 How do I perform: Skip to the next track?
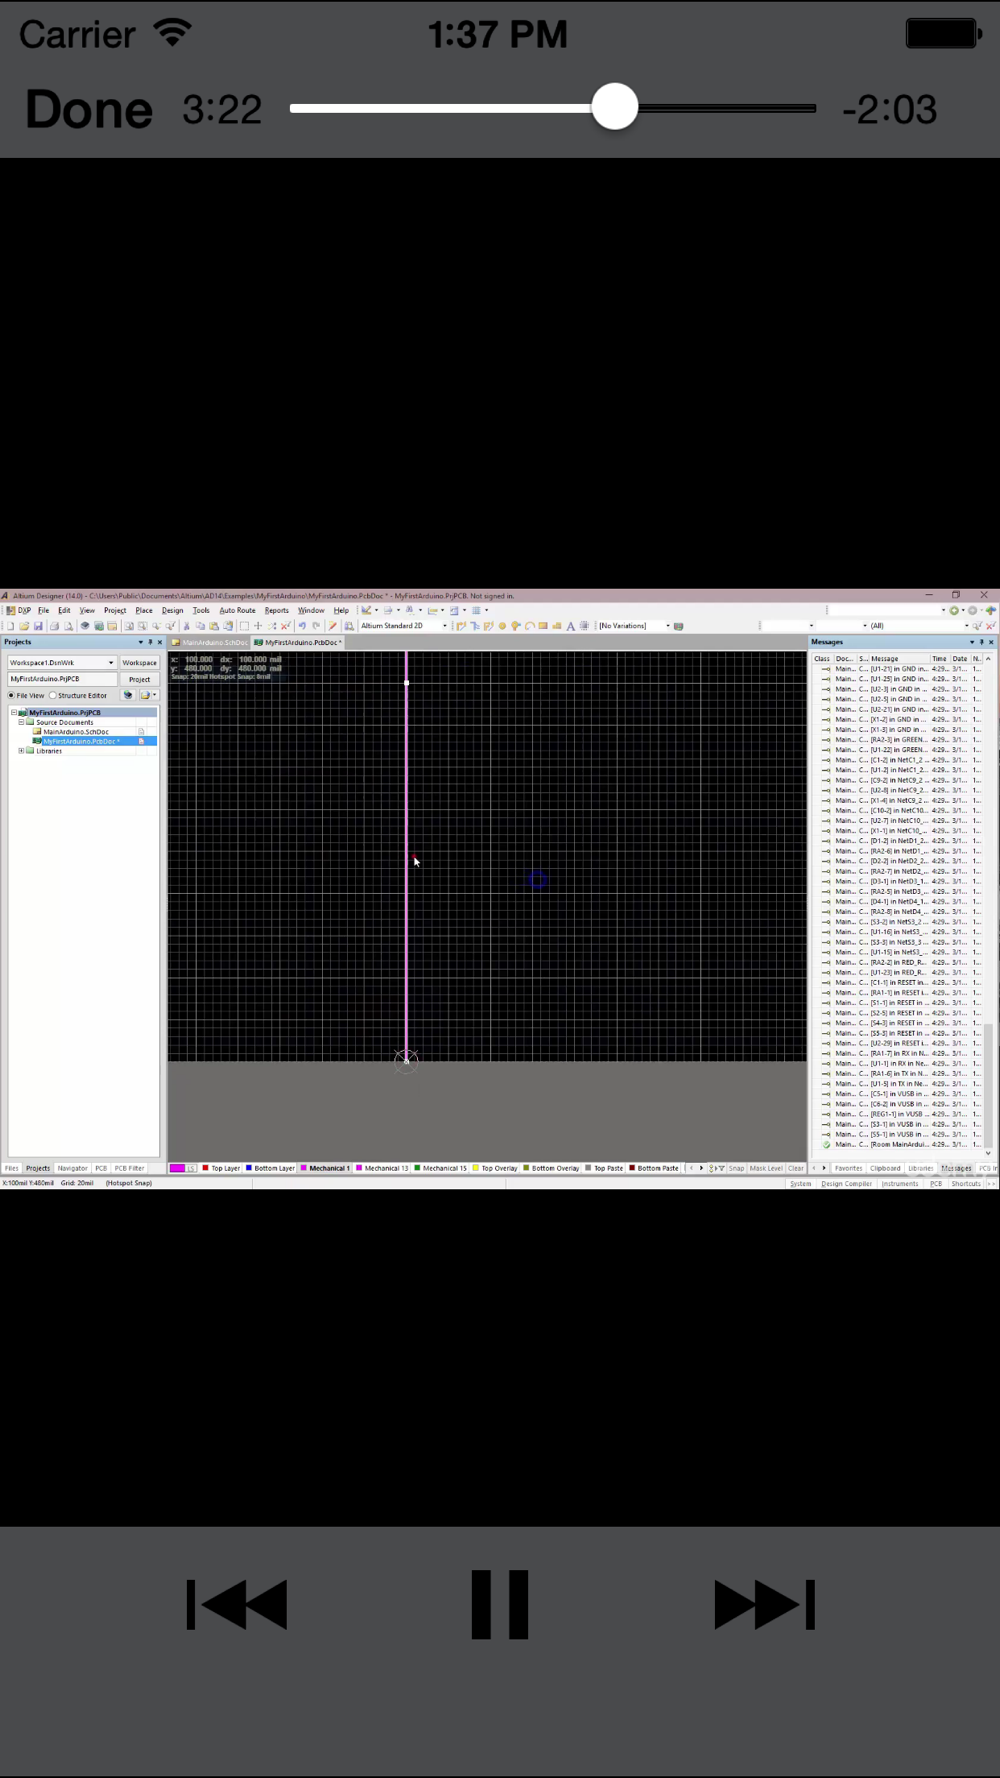tap(764, 1604)
